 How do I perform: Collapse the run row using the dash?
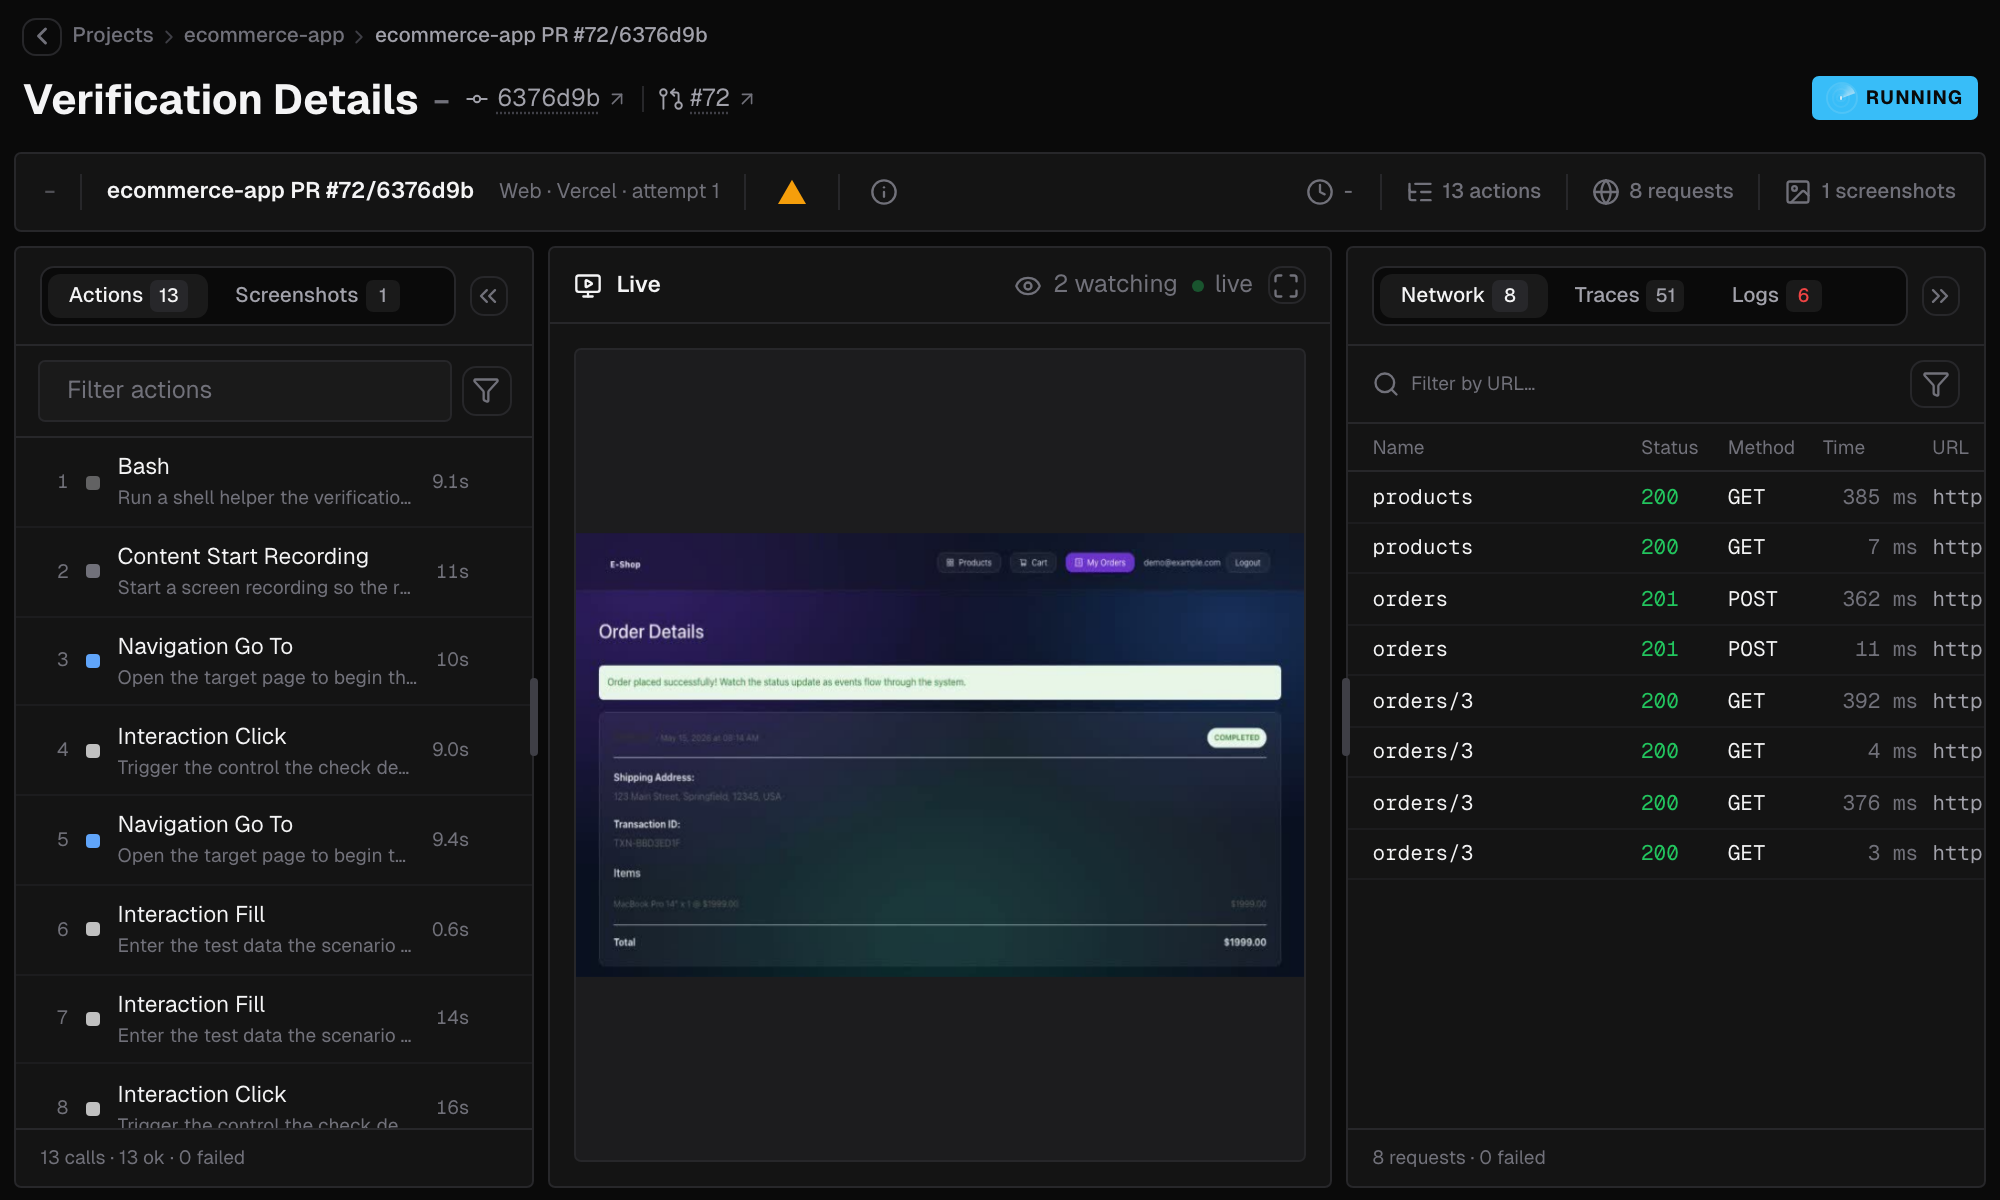50,191
